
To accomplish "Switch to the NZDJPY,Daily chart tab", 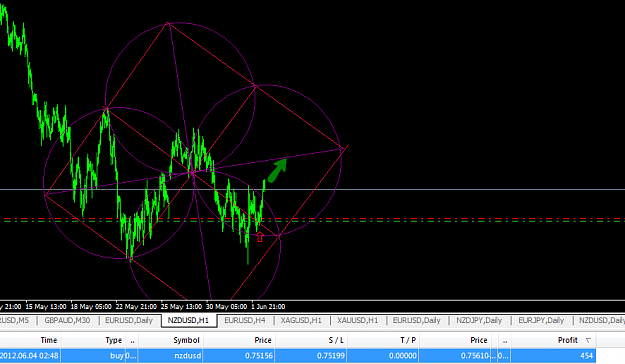I will [x=479, y=320].
